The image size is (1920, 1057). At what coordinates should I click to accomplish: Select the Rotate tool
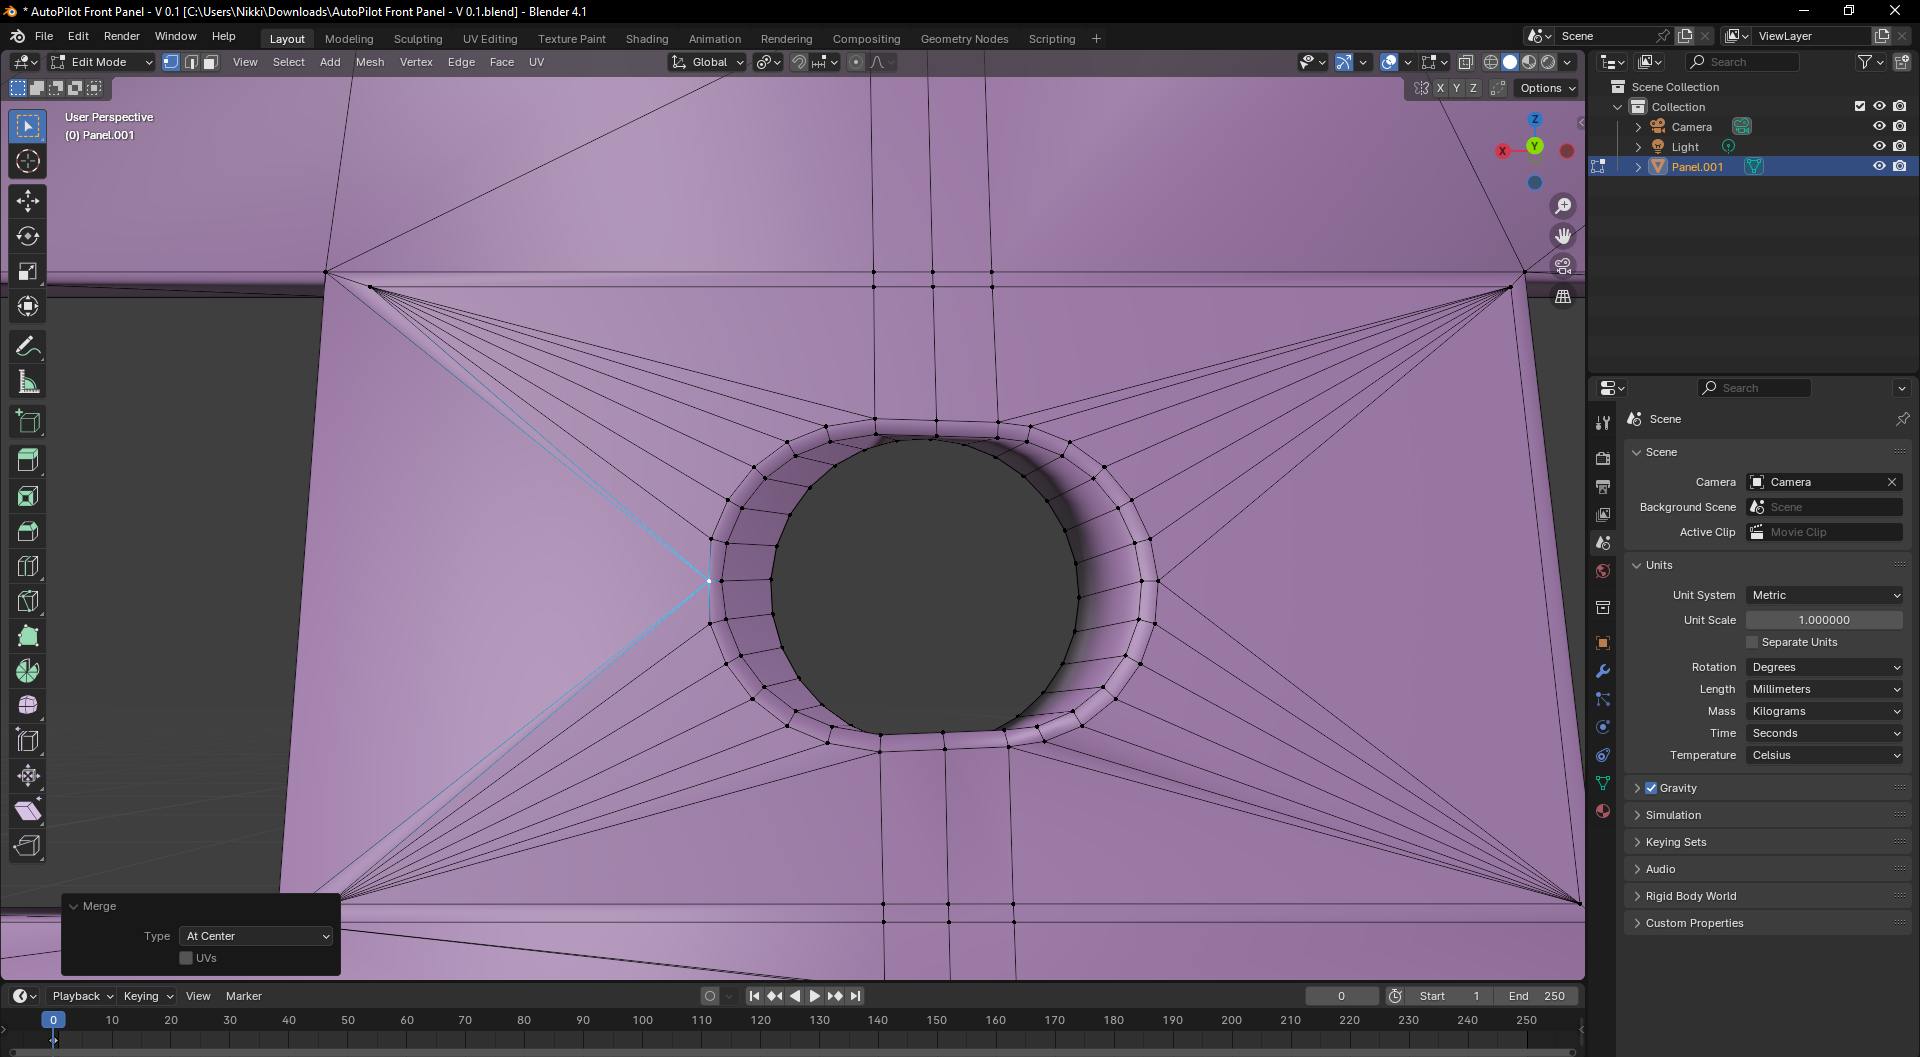tap(28, 236)
